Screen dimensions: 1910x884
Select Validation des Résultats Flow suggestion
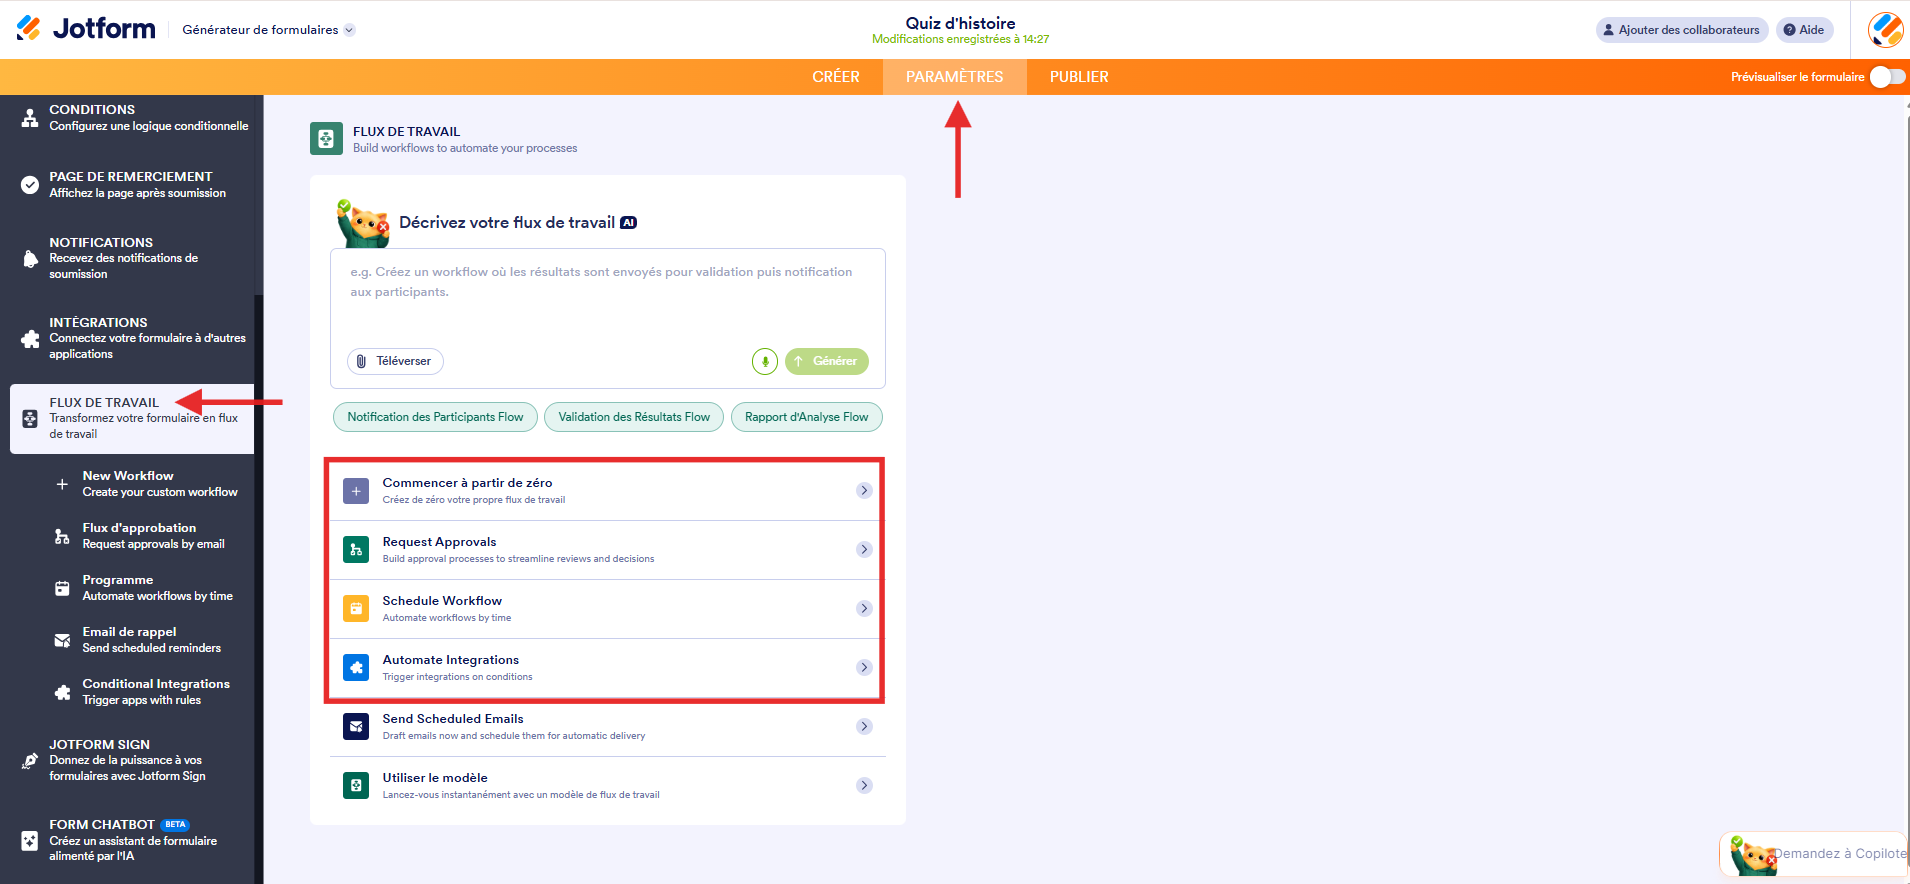click(634, 417)
